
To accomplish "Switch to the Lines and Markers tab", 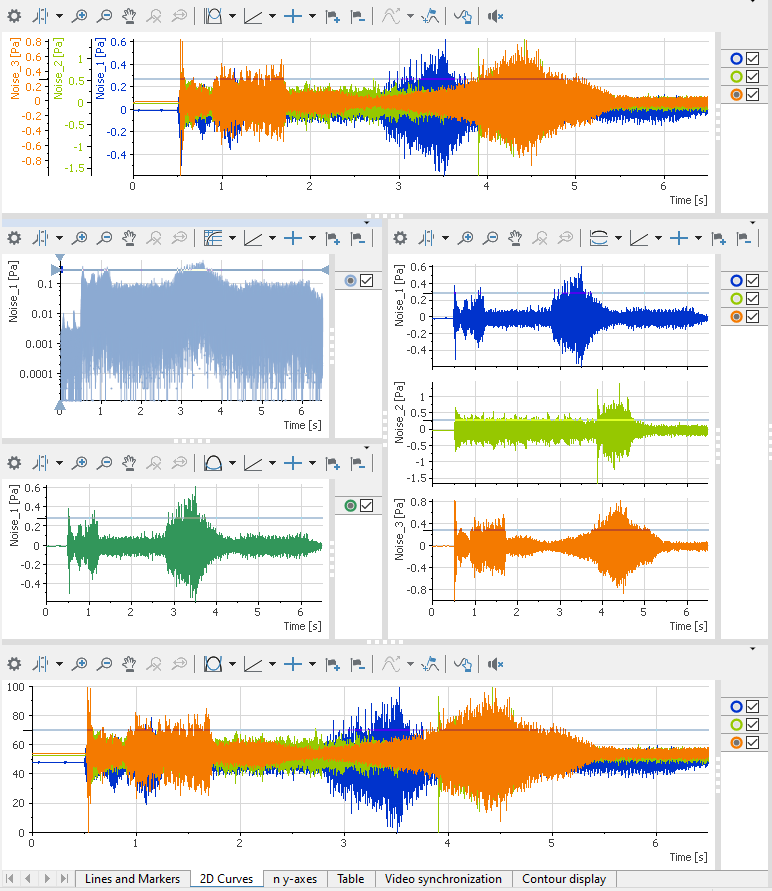I will pos(132,879).
